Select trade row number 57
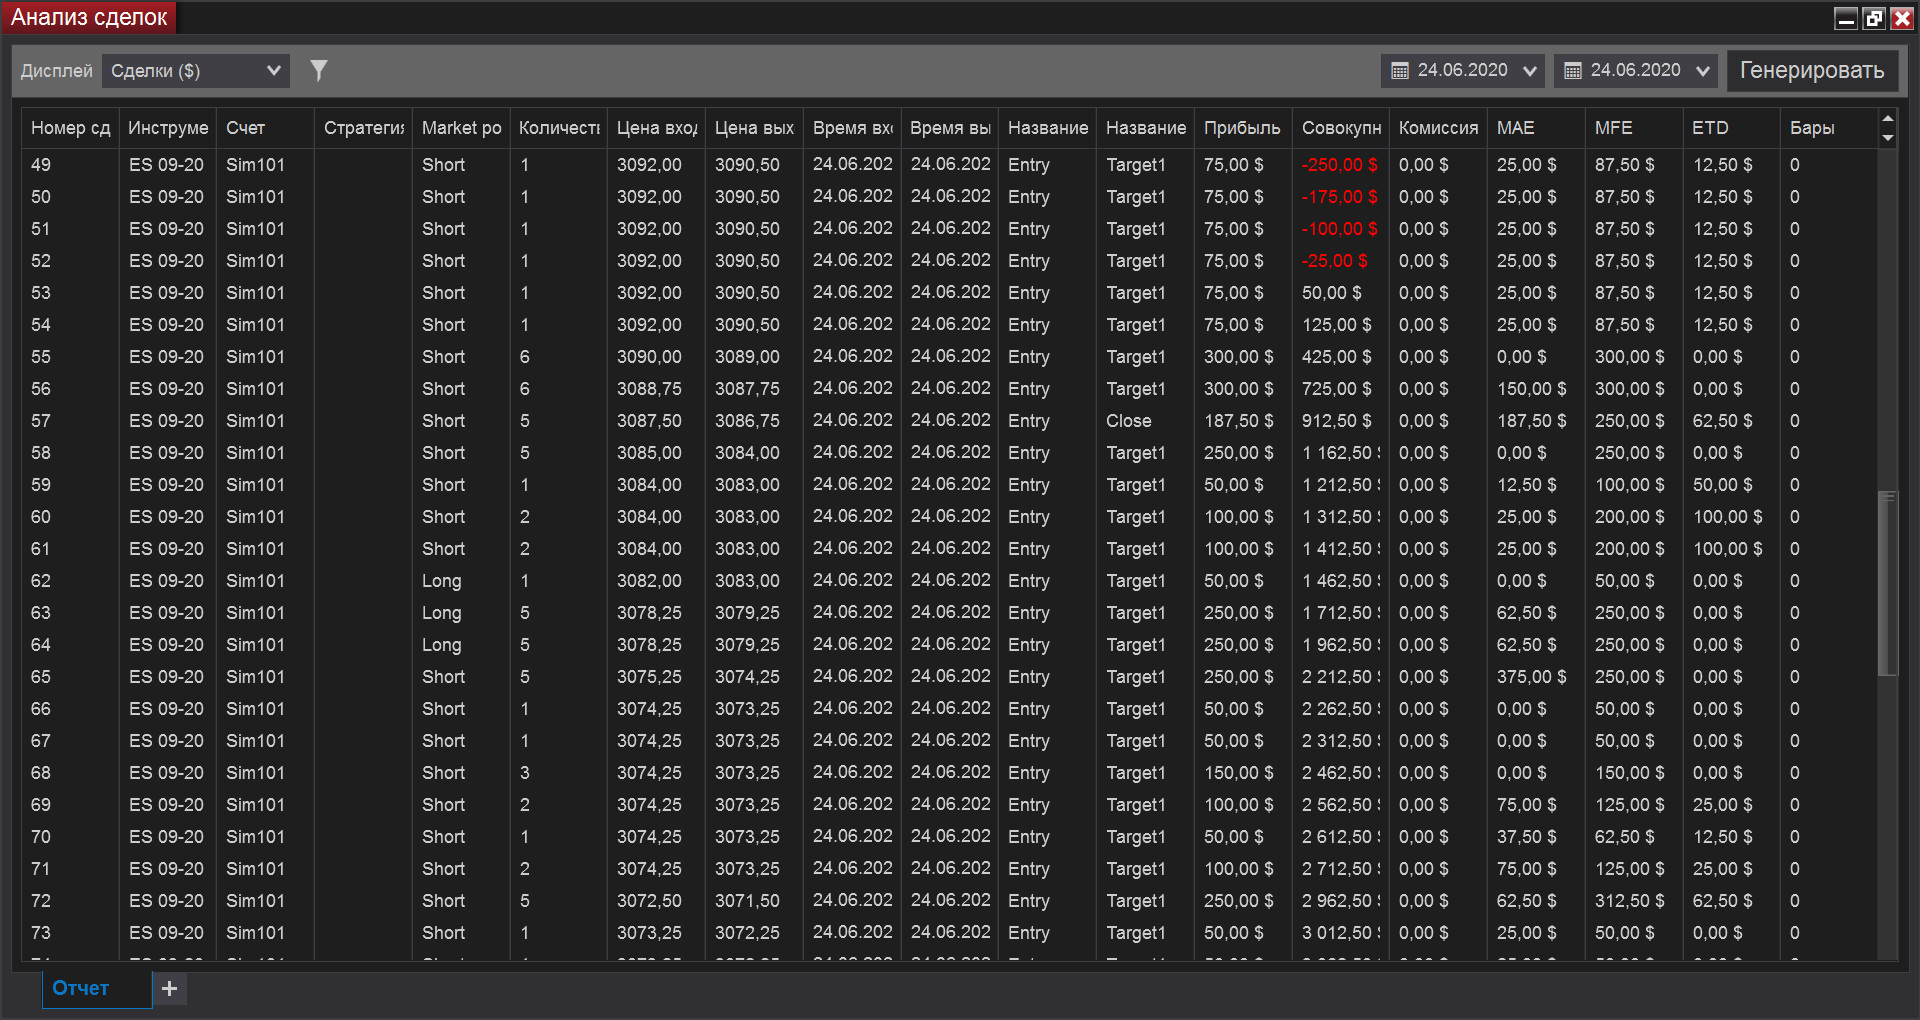Viewport: 1920px width, 1020px height. 949,421
